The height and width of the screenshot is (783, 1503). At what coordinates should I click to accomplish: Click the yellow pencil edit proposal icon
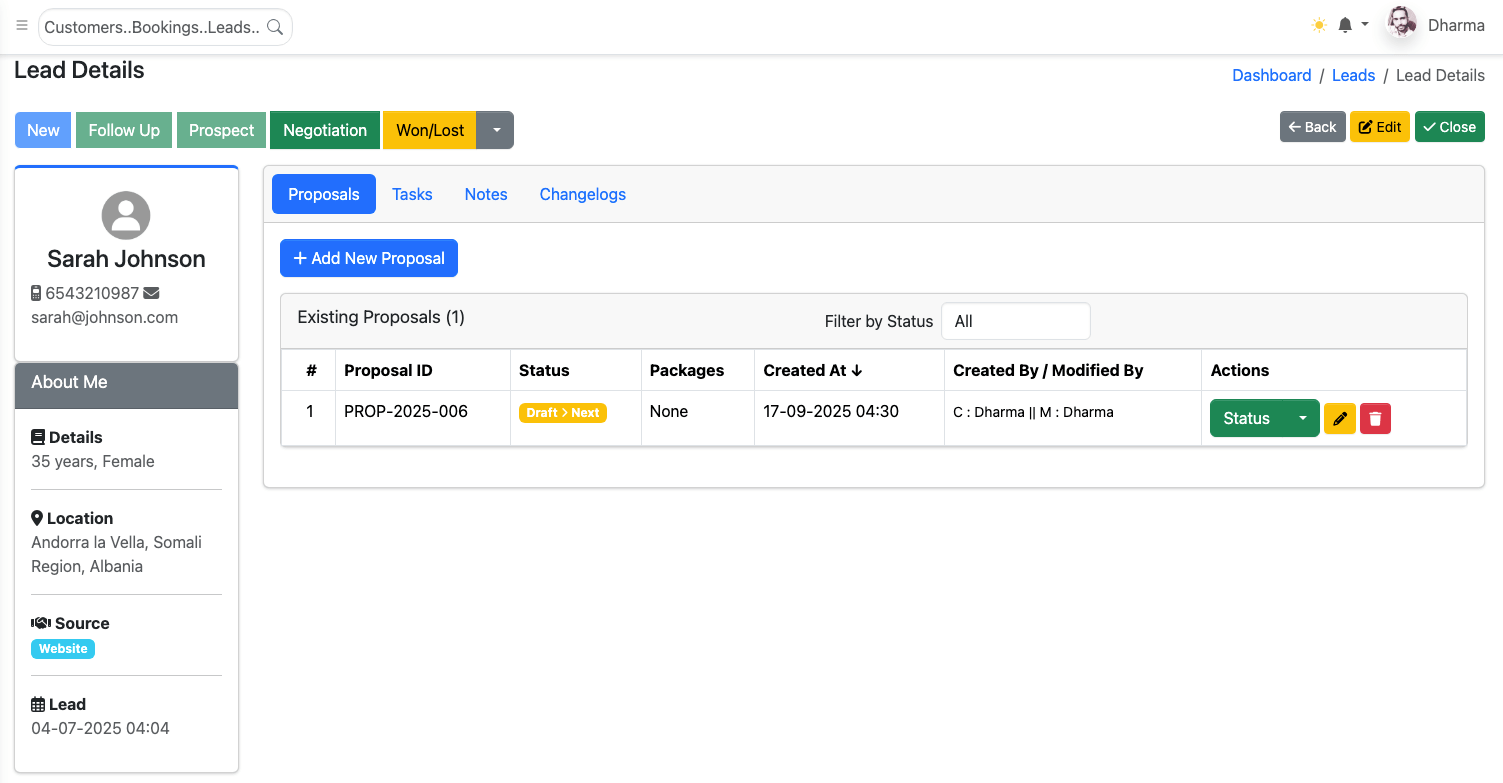(x=1340, y=418)
